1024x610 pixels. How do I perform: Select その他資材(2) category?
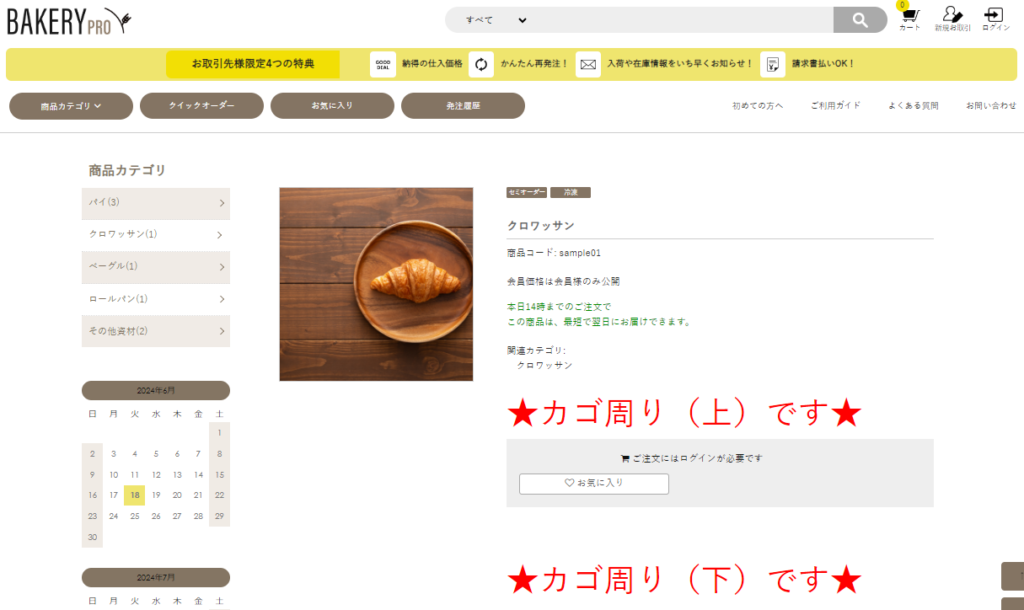pos(155,331)
